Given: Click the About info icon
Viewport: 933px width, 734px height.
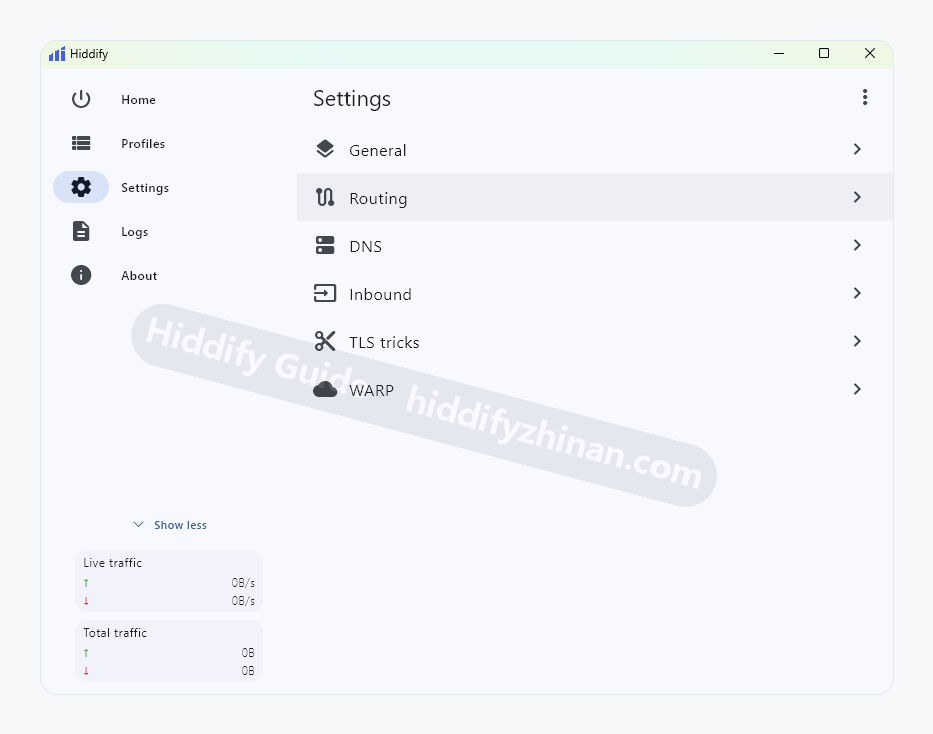Looking at the screenshot, I should (x=81, y=275).
